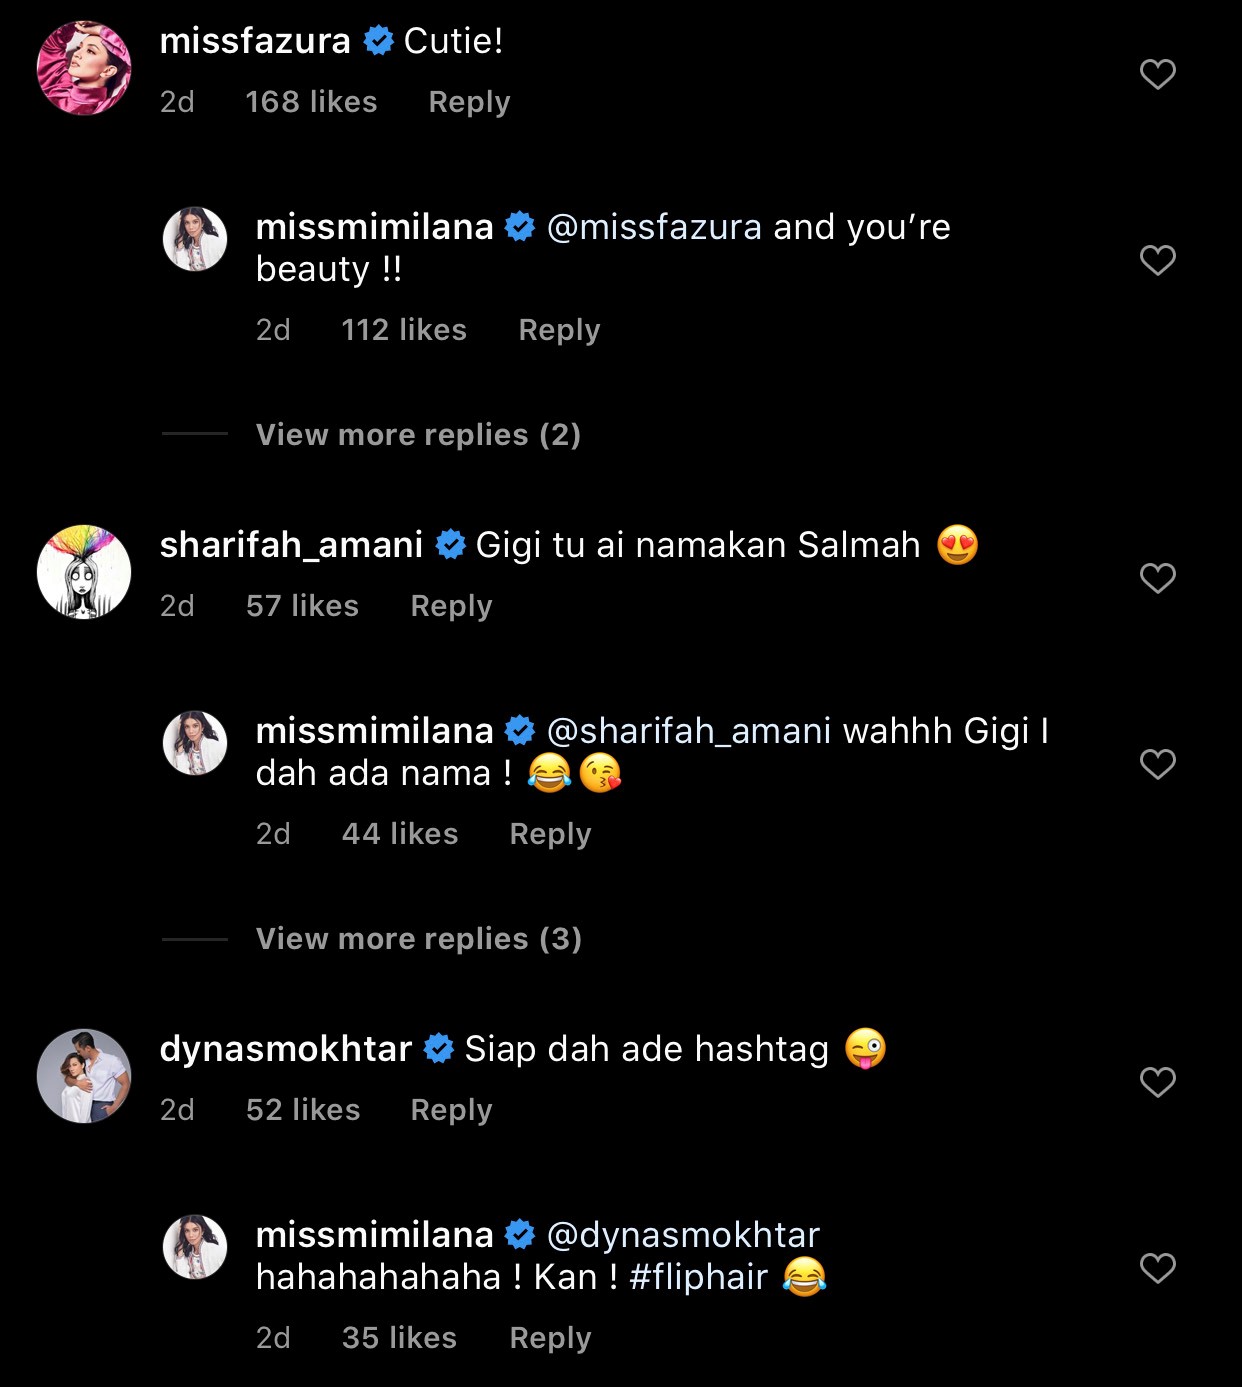Reply to sharifah_amani's comment
The width and height of the screenshot is (1242, 1387).
pos(451,606)
